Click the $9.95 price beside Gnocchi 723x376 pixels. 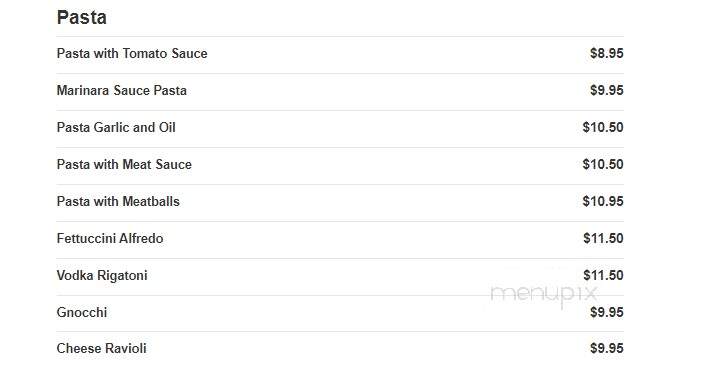(606, 312)
